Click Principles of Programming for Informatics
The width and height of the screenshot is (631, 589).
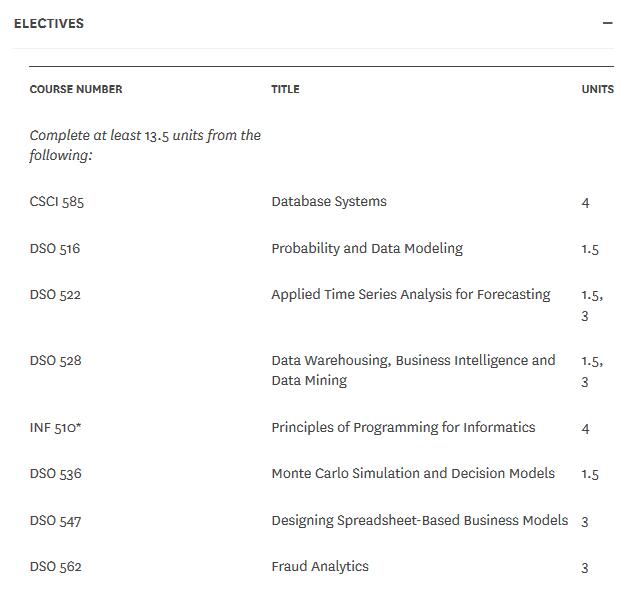pyautogui.click(x=403, y=428)
